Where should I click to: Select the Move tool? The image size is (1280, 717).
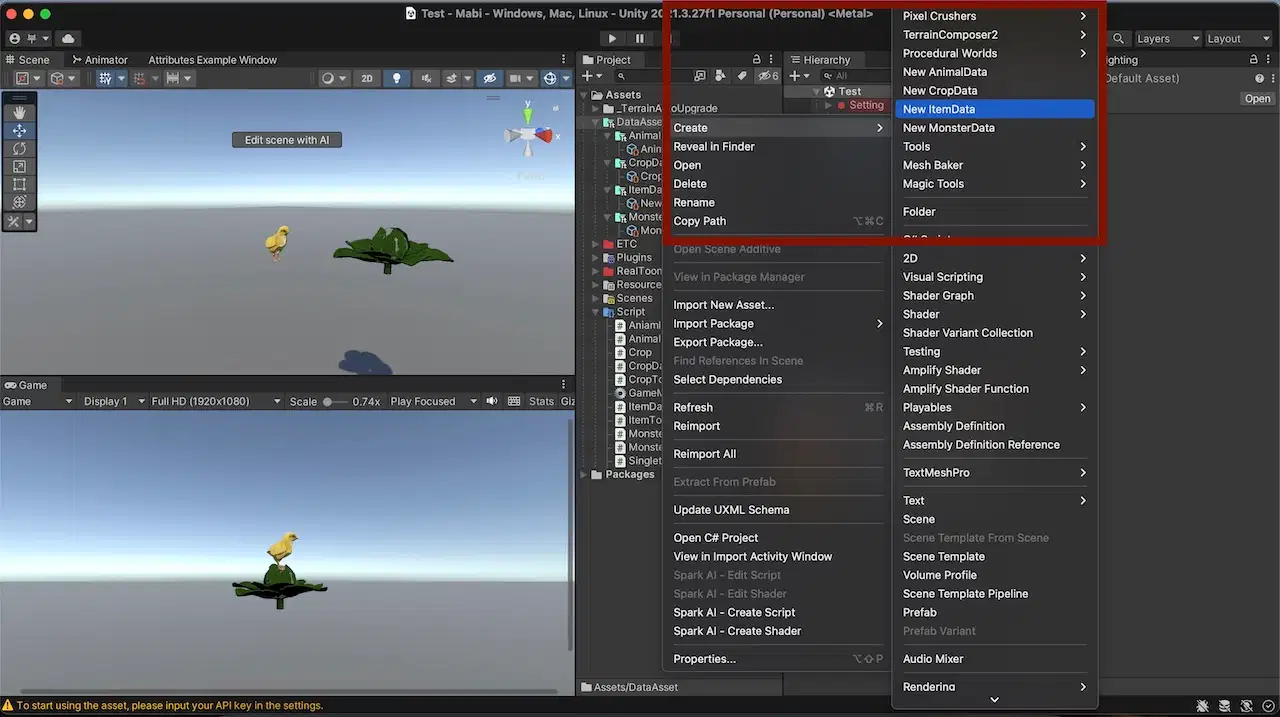click(x=19, y=130)
